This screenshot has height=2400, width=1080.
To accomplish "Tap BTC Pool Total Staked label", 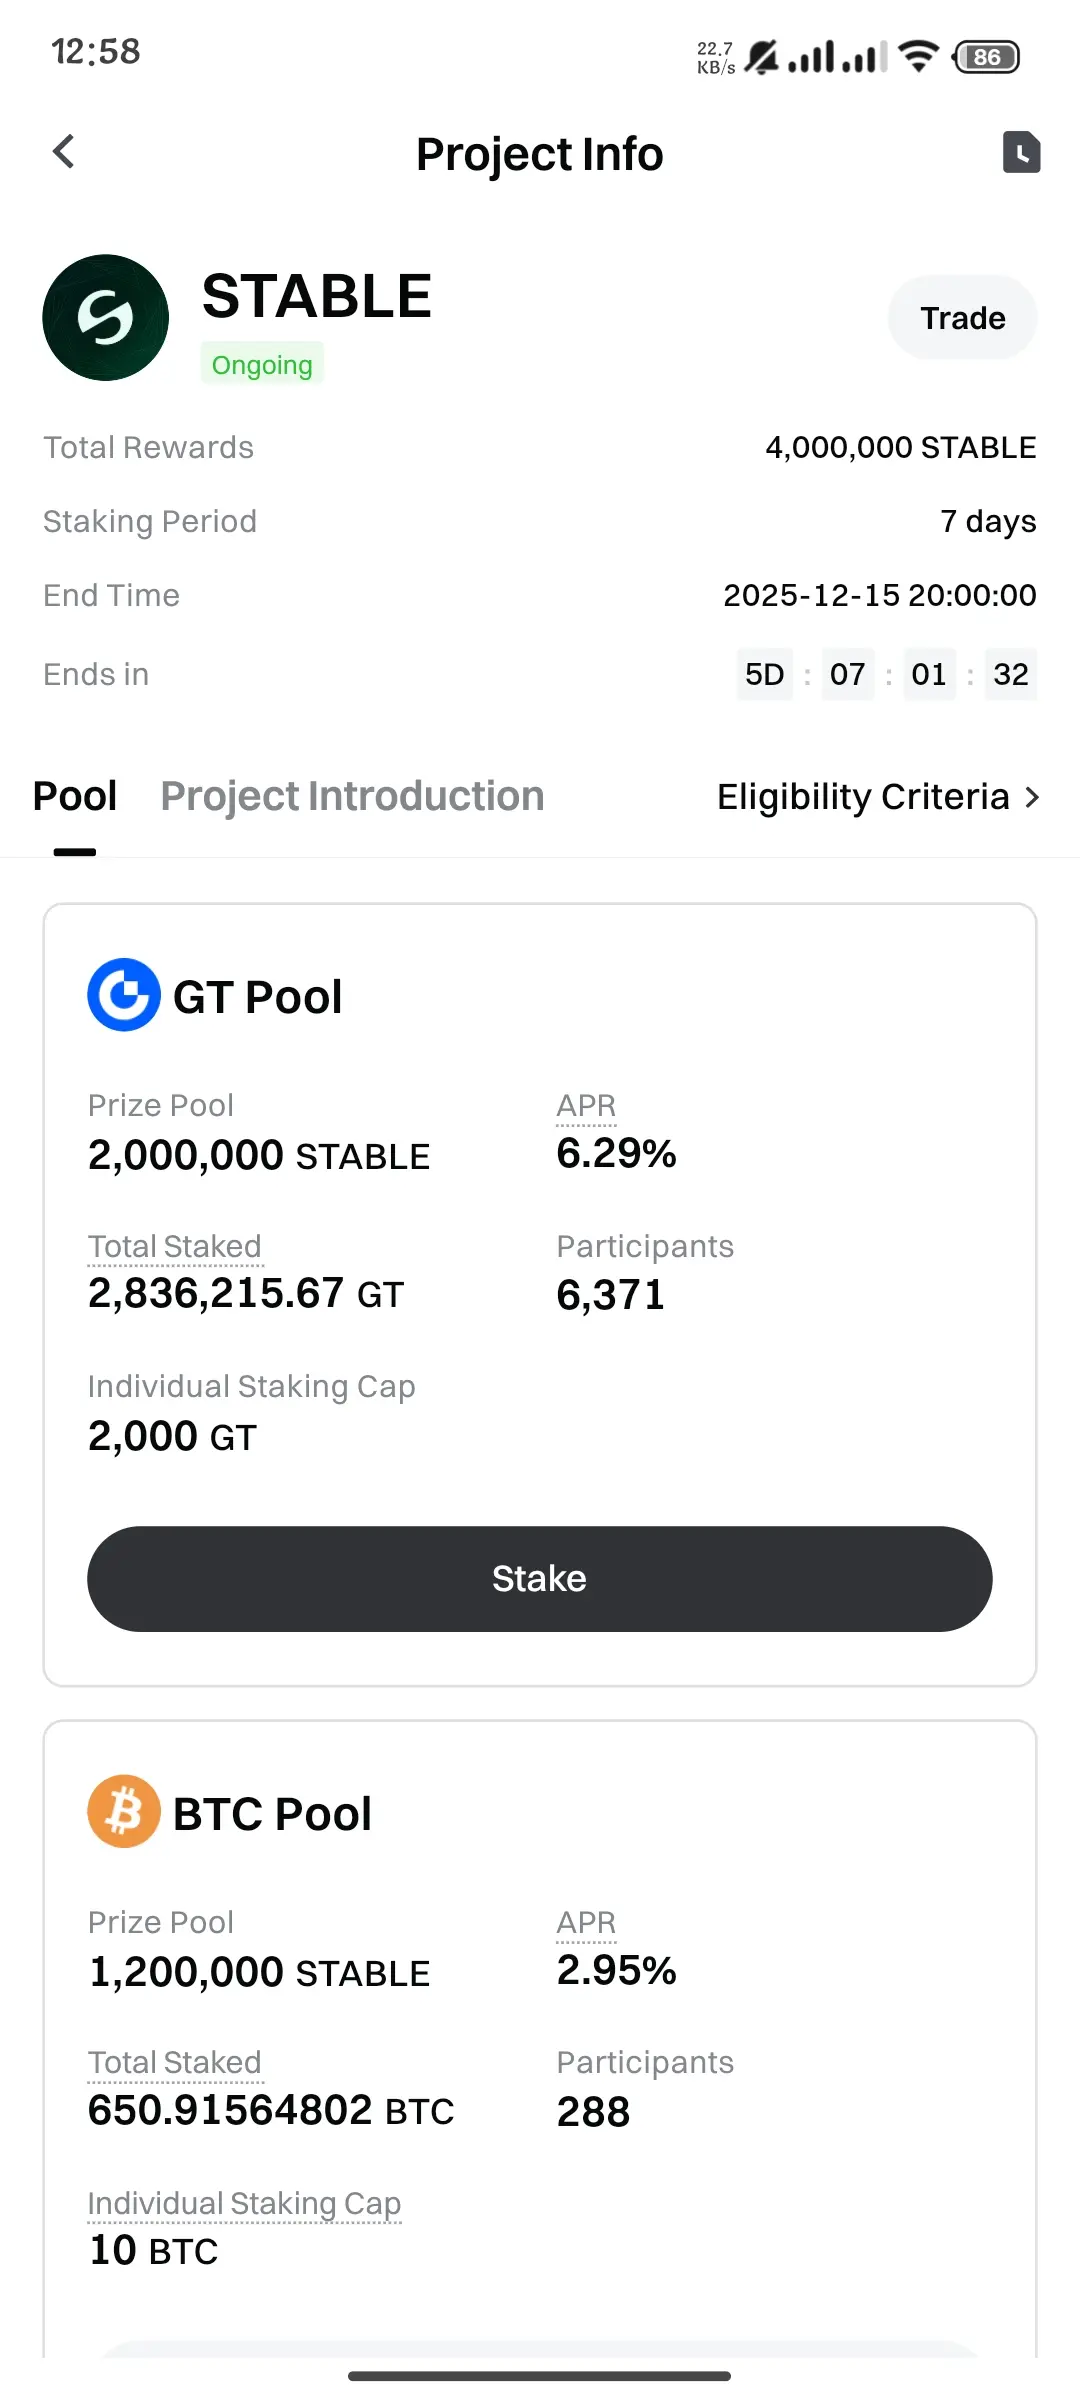I will (x=175, y=2062).
